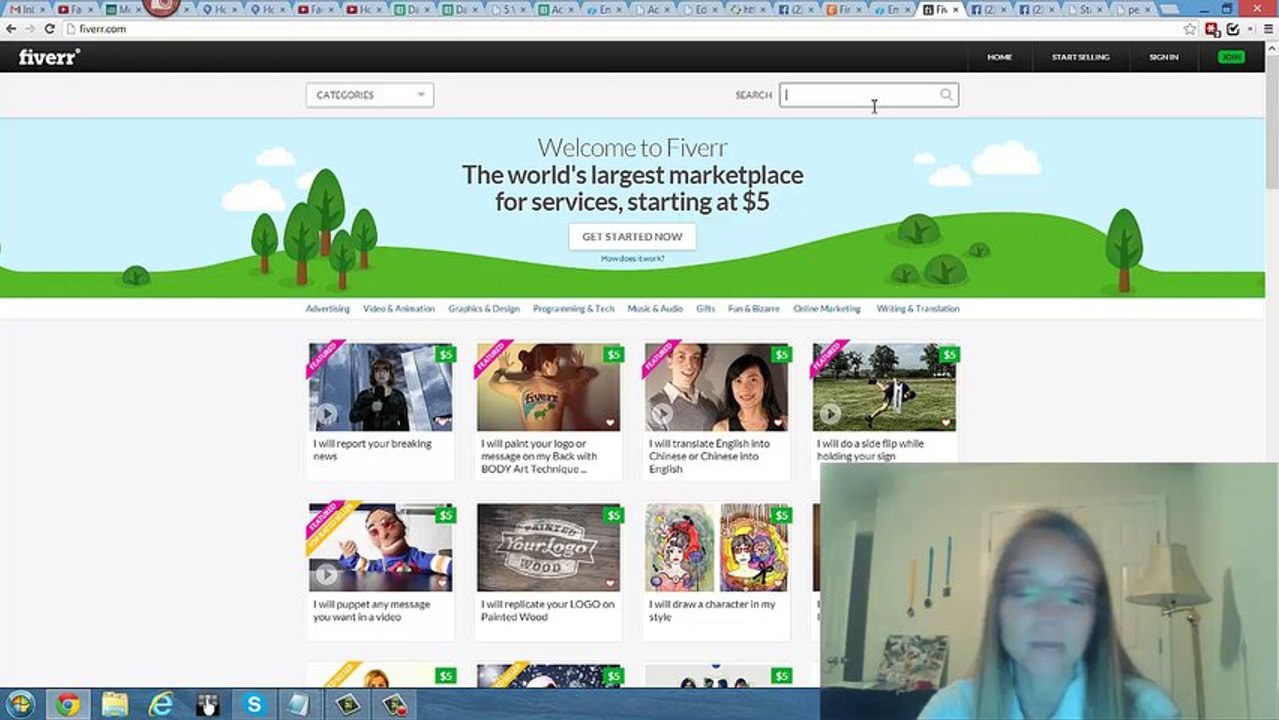The height and width of the screenshot is (720, 1279).
Task: Click the Chrome icon in the taskbar
Action: [67, 704]
